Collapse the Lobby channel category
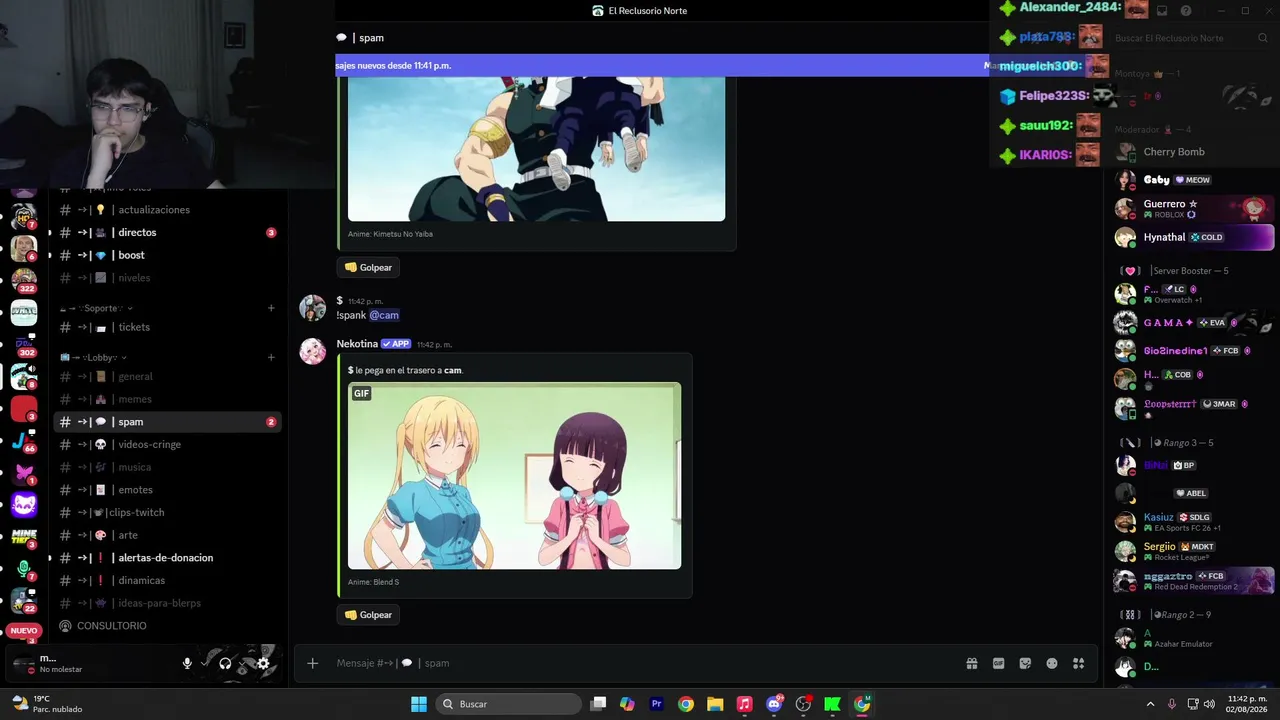The width and height of the screenshot is (1280, 720). pos(93,357)
